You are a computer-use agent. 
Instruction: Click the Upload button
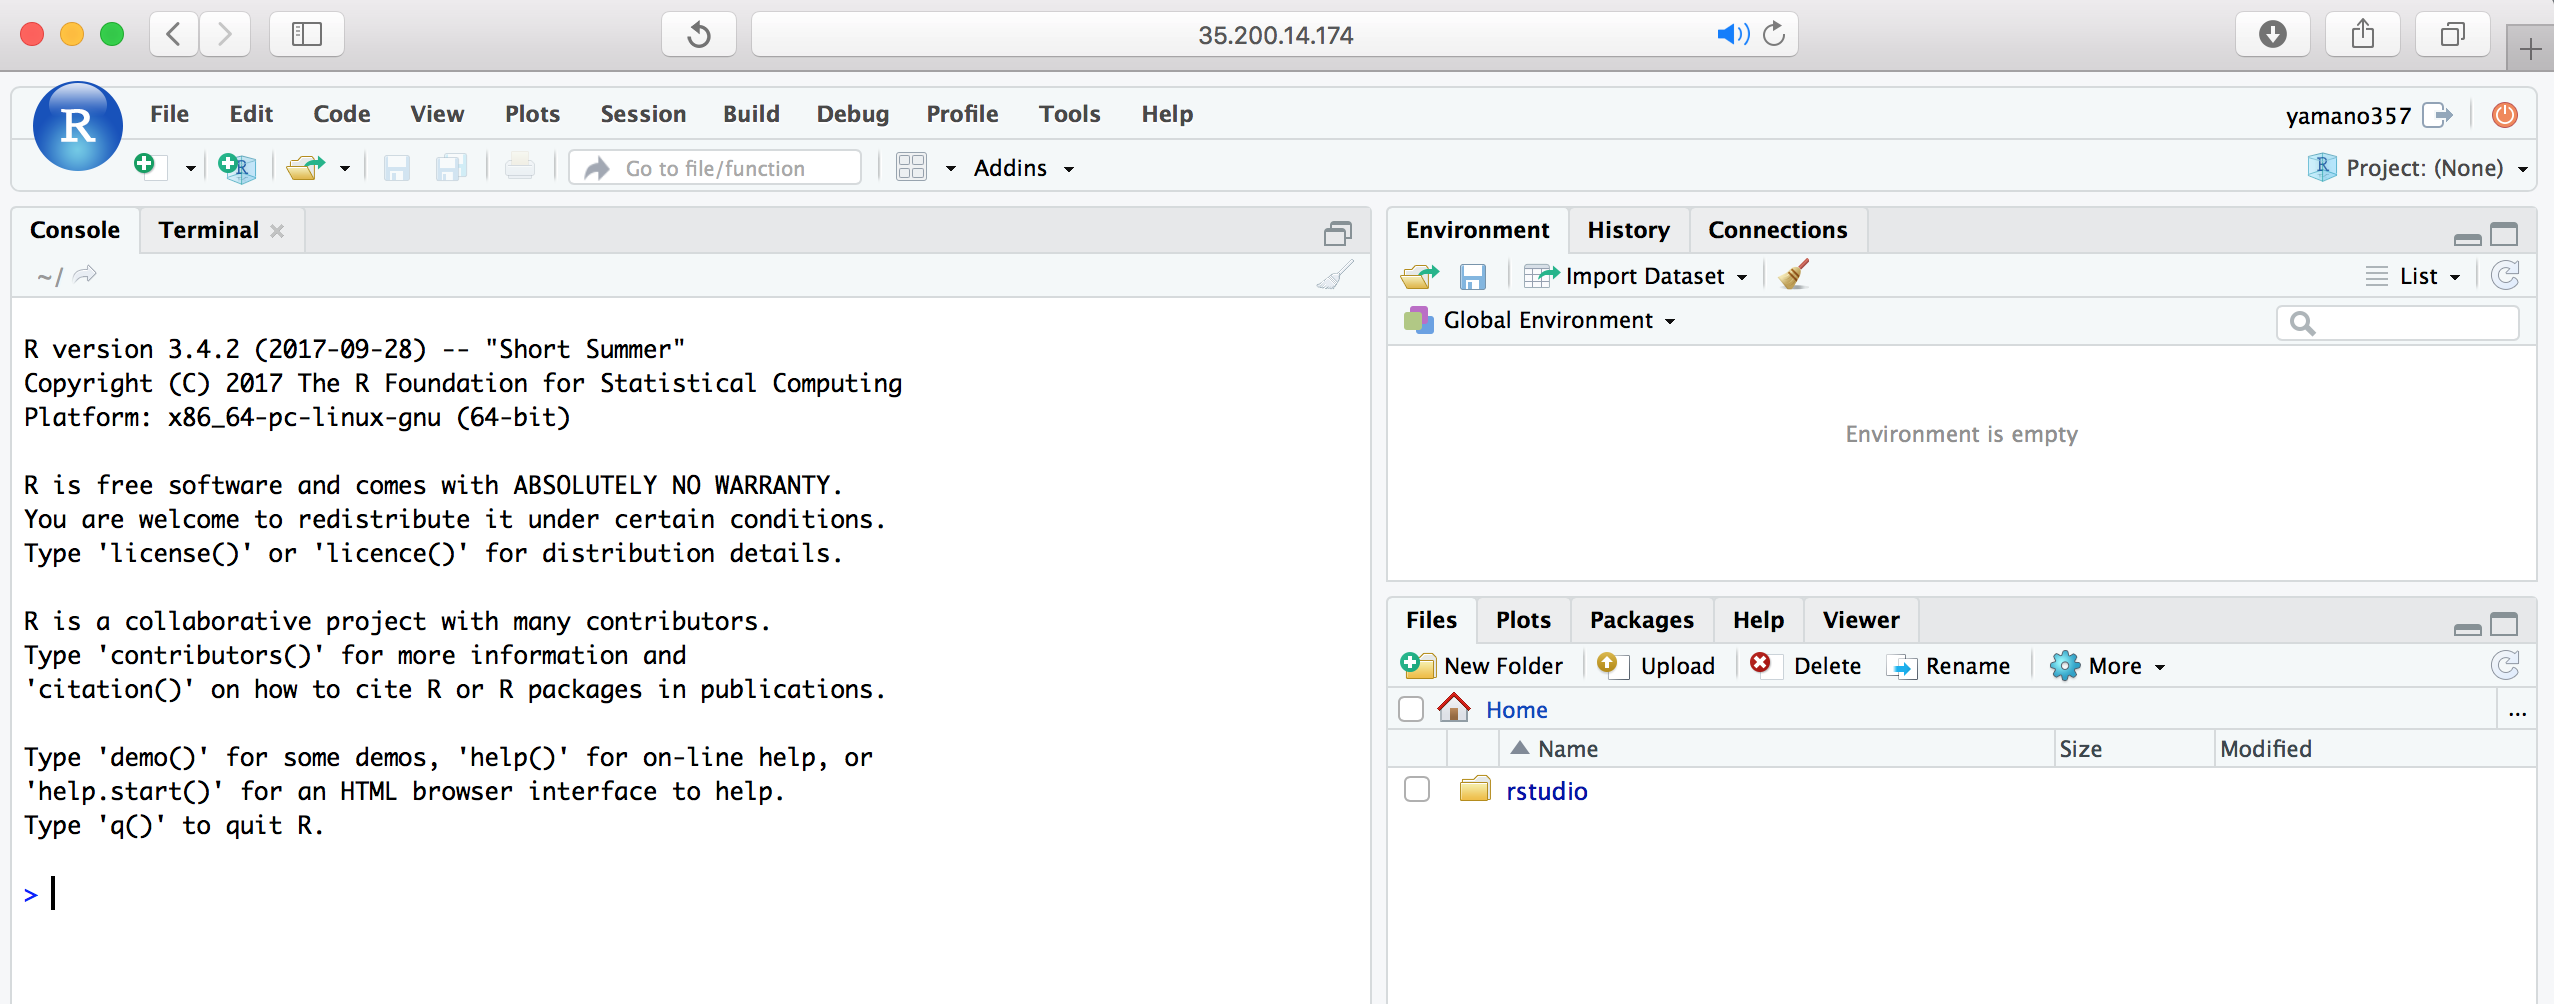pos(1656,666)
